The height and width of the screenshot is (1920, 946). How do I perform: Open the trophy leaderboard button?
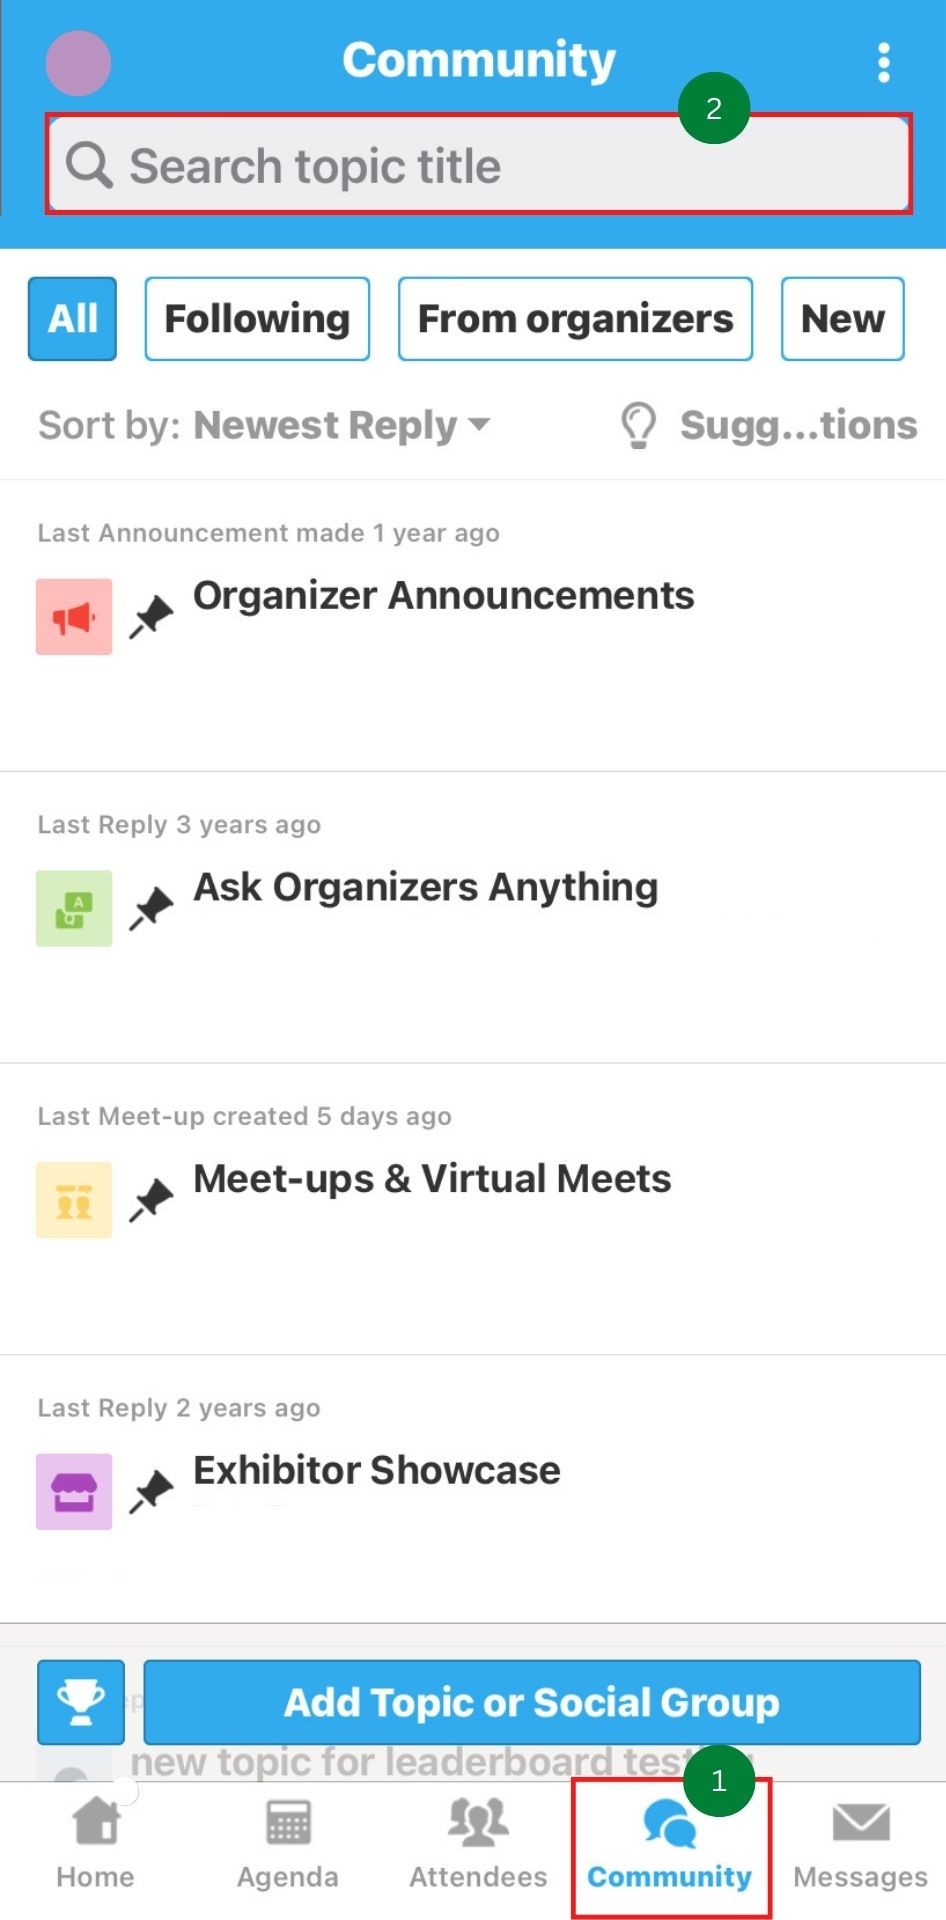tap(81, 1702)
